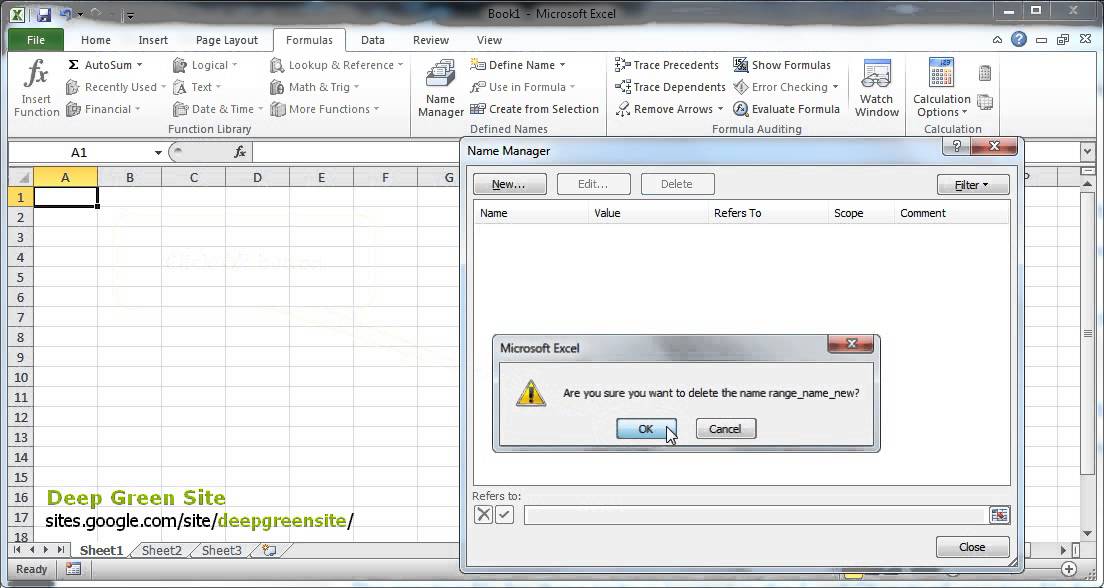Click the Calculate Sheet icon
This screenshot has height=588, width=1104.
point(985,102)
